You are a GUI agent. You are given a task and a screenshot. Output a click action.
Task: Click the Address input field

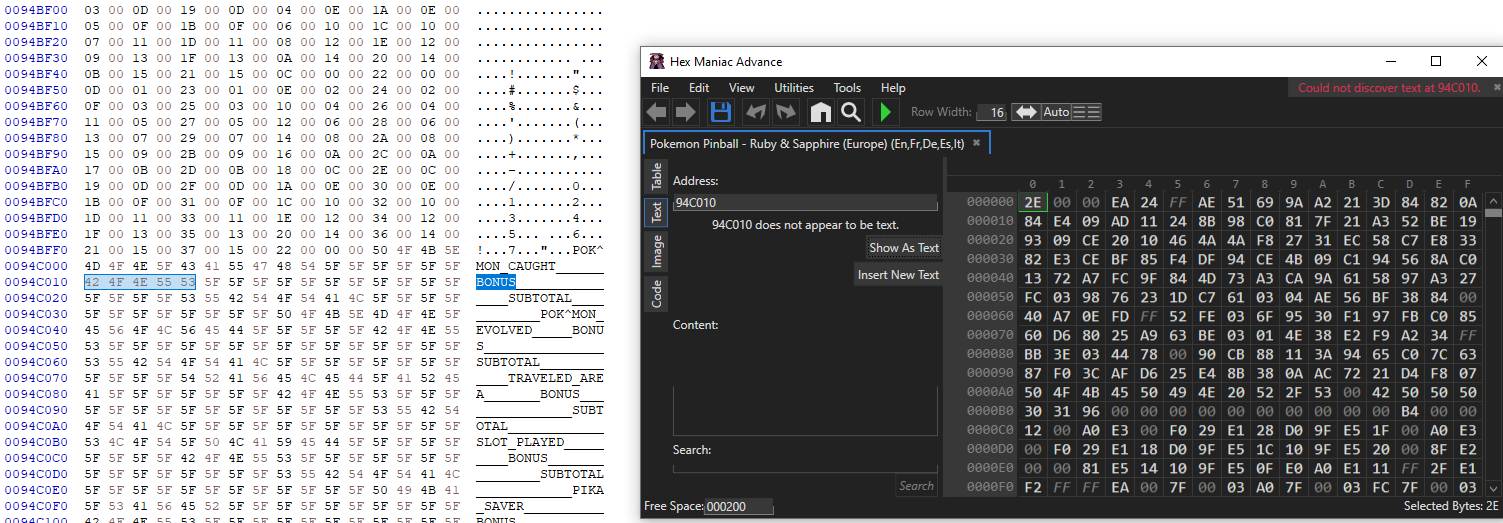click(805, 203)
